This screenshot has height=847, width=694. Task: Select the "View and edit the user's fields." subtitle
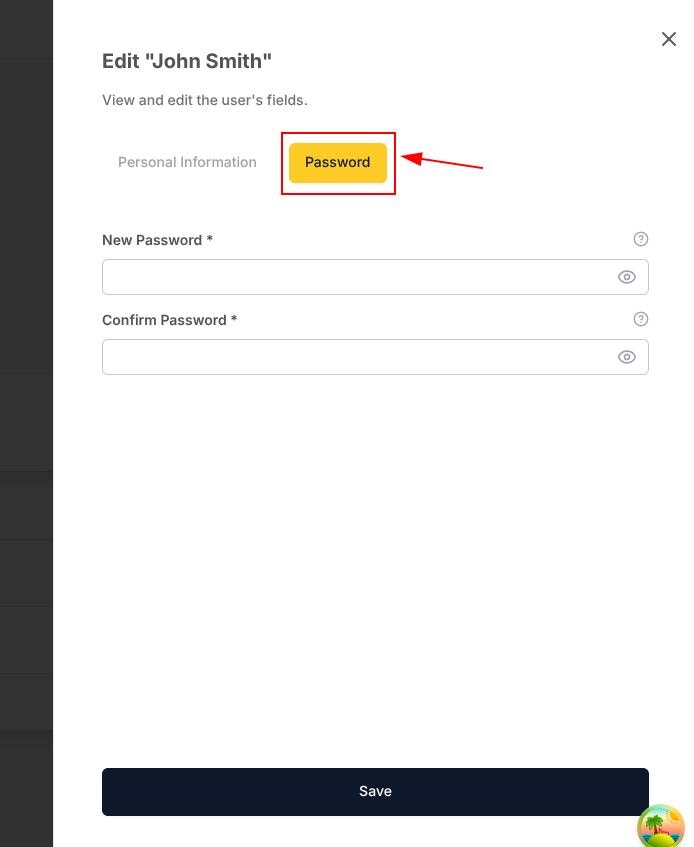pos(205,100)
